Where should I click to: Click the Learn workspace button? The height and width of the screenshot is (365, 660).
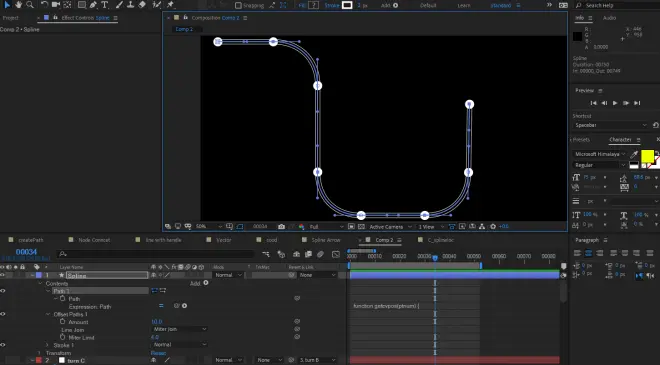click(464, 5)
